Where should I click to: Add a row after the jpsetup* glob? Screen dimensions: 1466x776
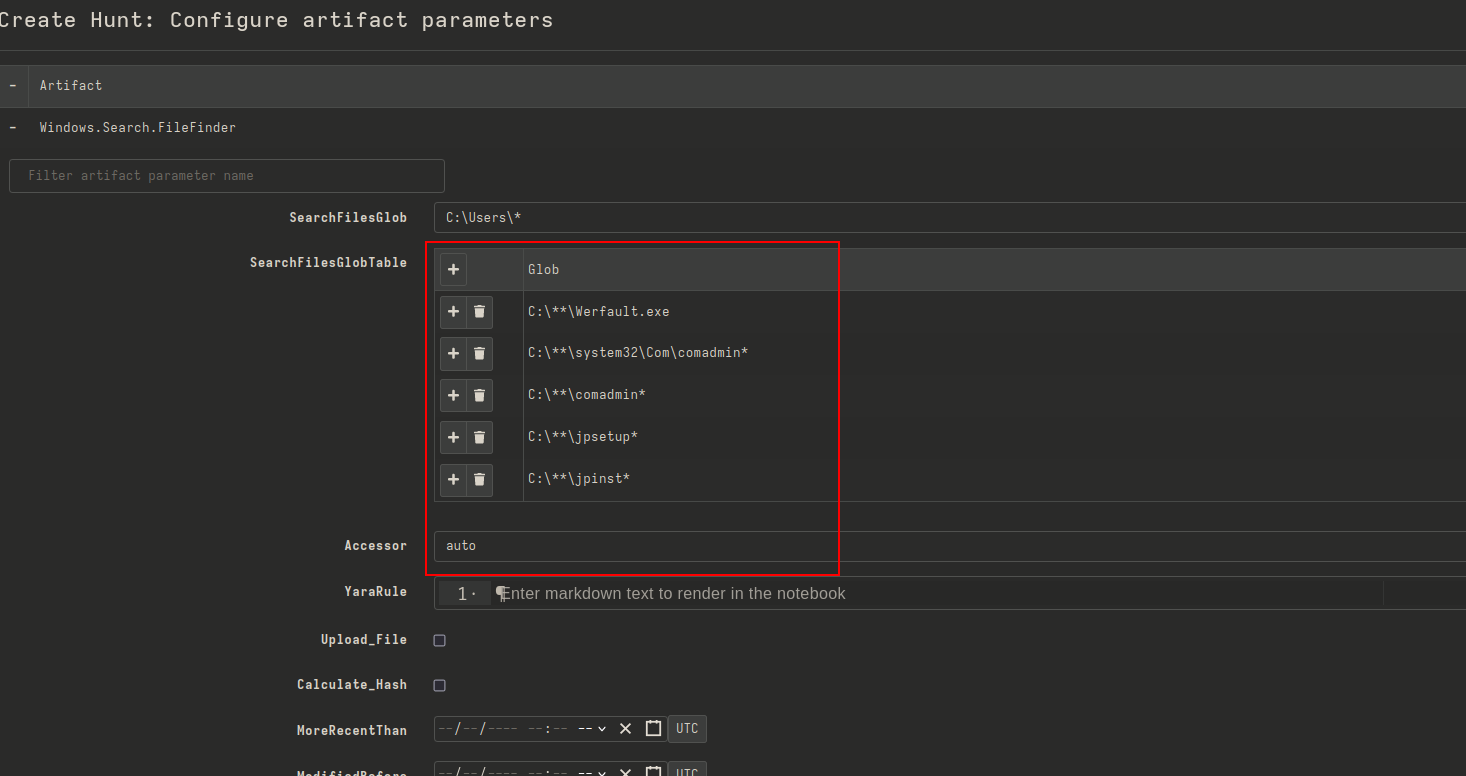pos(453,438)
